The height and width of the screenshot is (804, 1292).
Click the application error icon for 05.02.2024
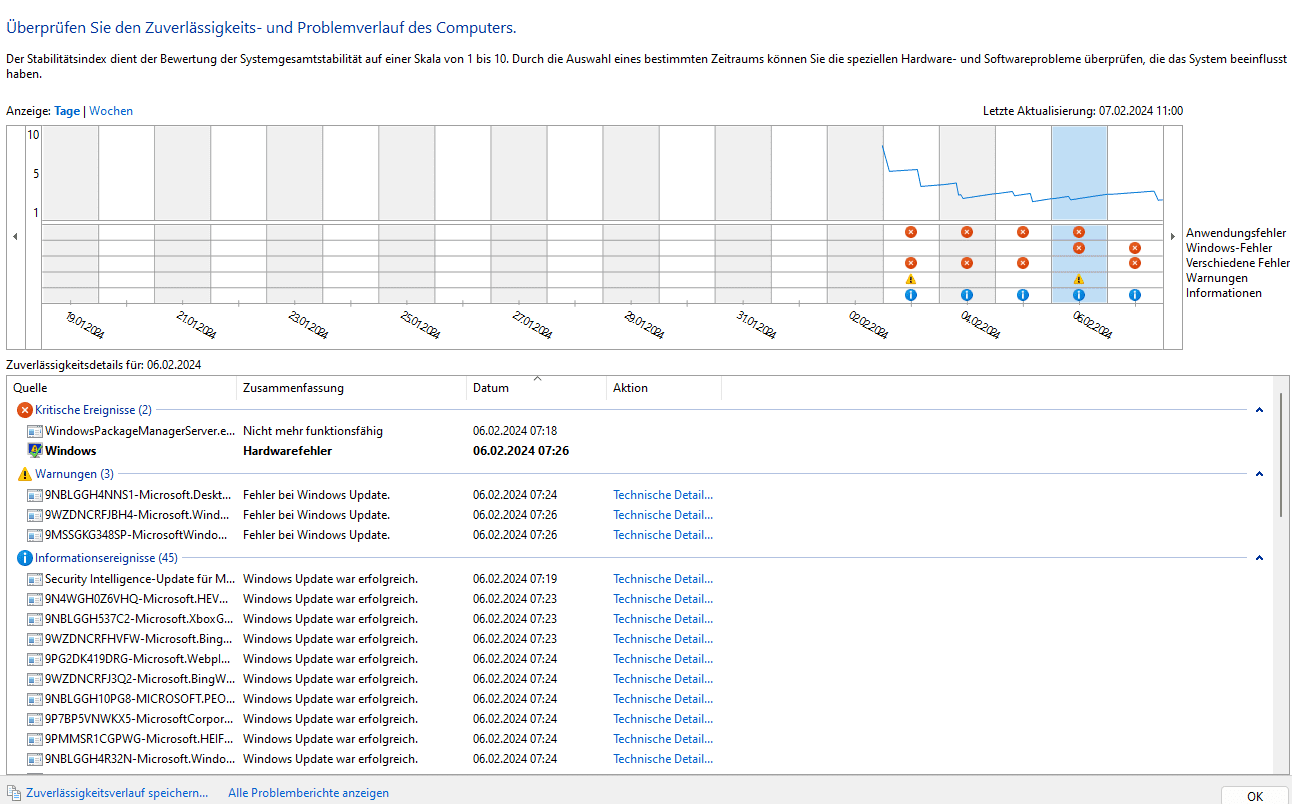(x=1023, y=232)
